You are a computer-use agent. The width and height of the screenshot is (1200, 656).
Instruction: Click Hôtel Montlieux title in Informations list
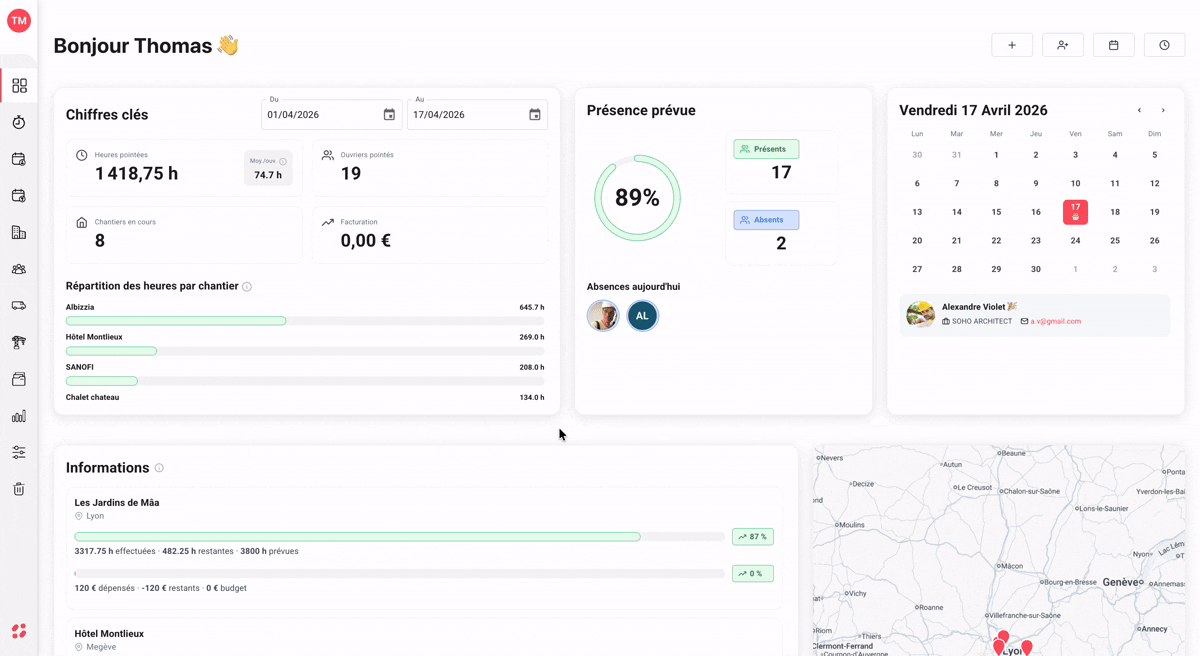(109, 634)
